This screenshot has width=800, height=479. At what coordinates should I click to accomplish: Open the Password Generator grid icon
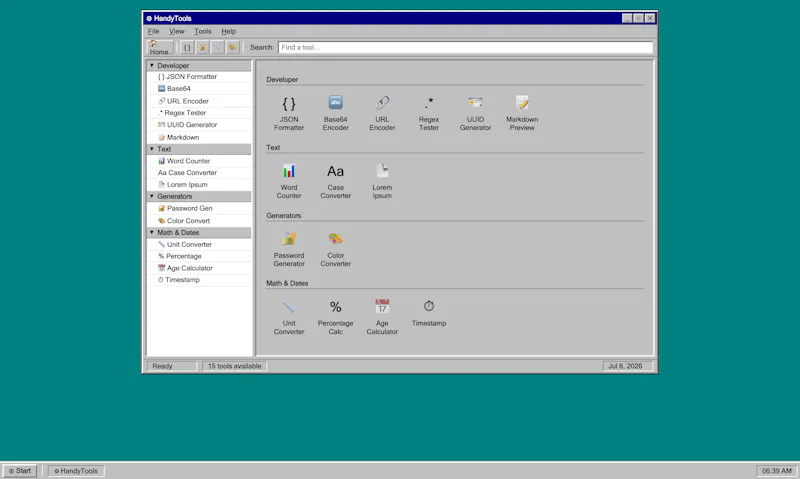pos(289,249)
